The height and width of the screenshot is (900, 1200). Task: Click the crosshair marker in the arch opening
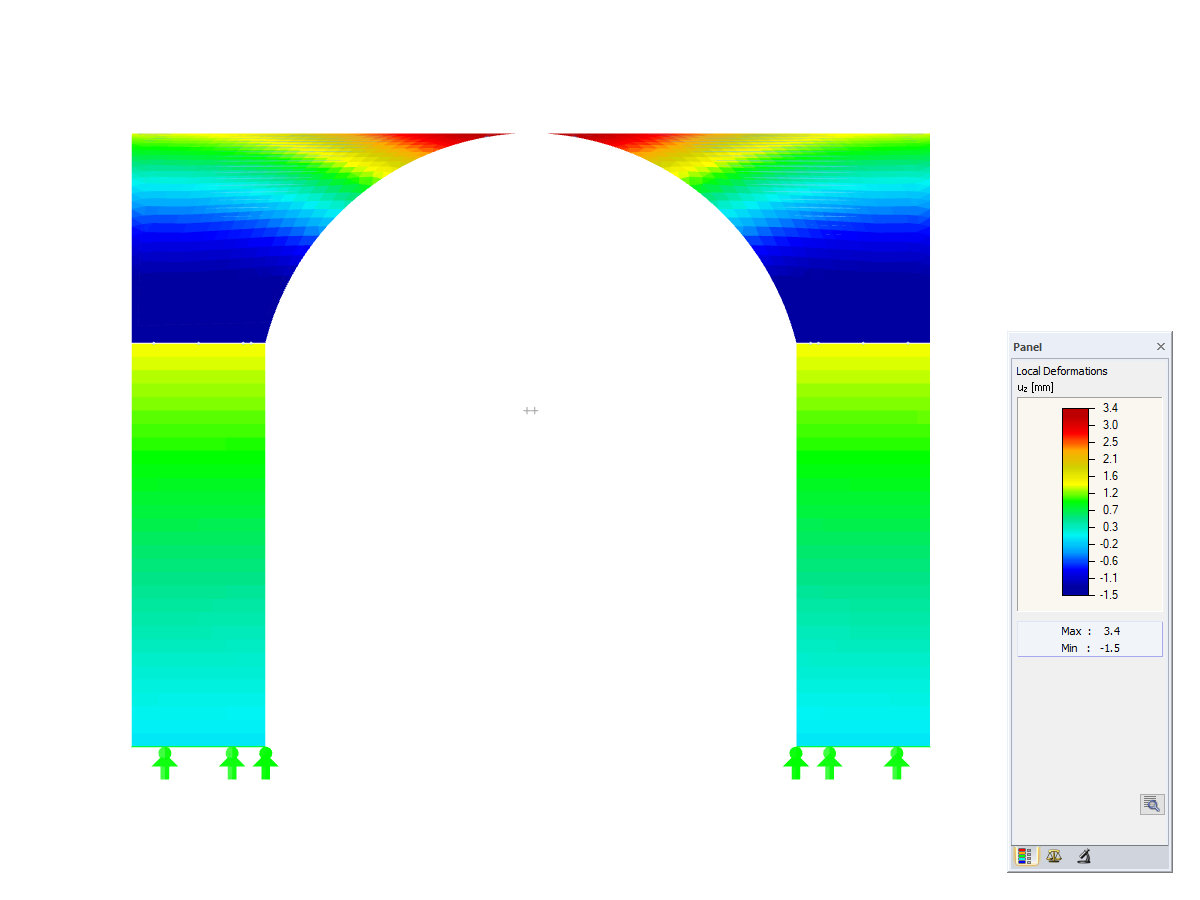click(x=531, y=410)
